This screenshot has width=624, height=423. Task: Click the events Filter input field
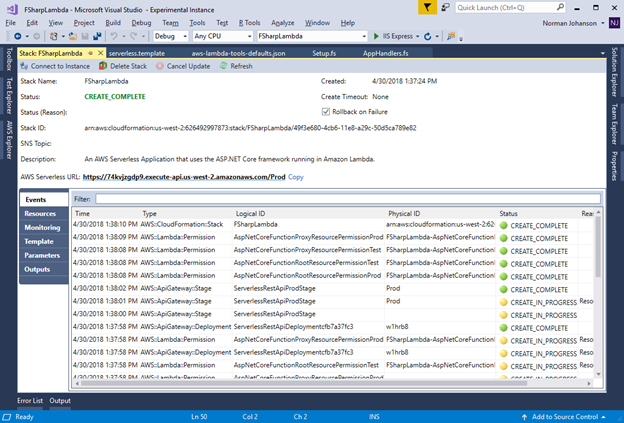348,199
